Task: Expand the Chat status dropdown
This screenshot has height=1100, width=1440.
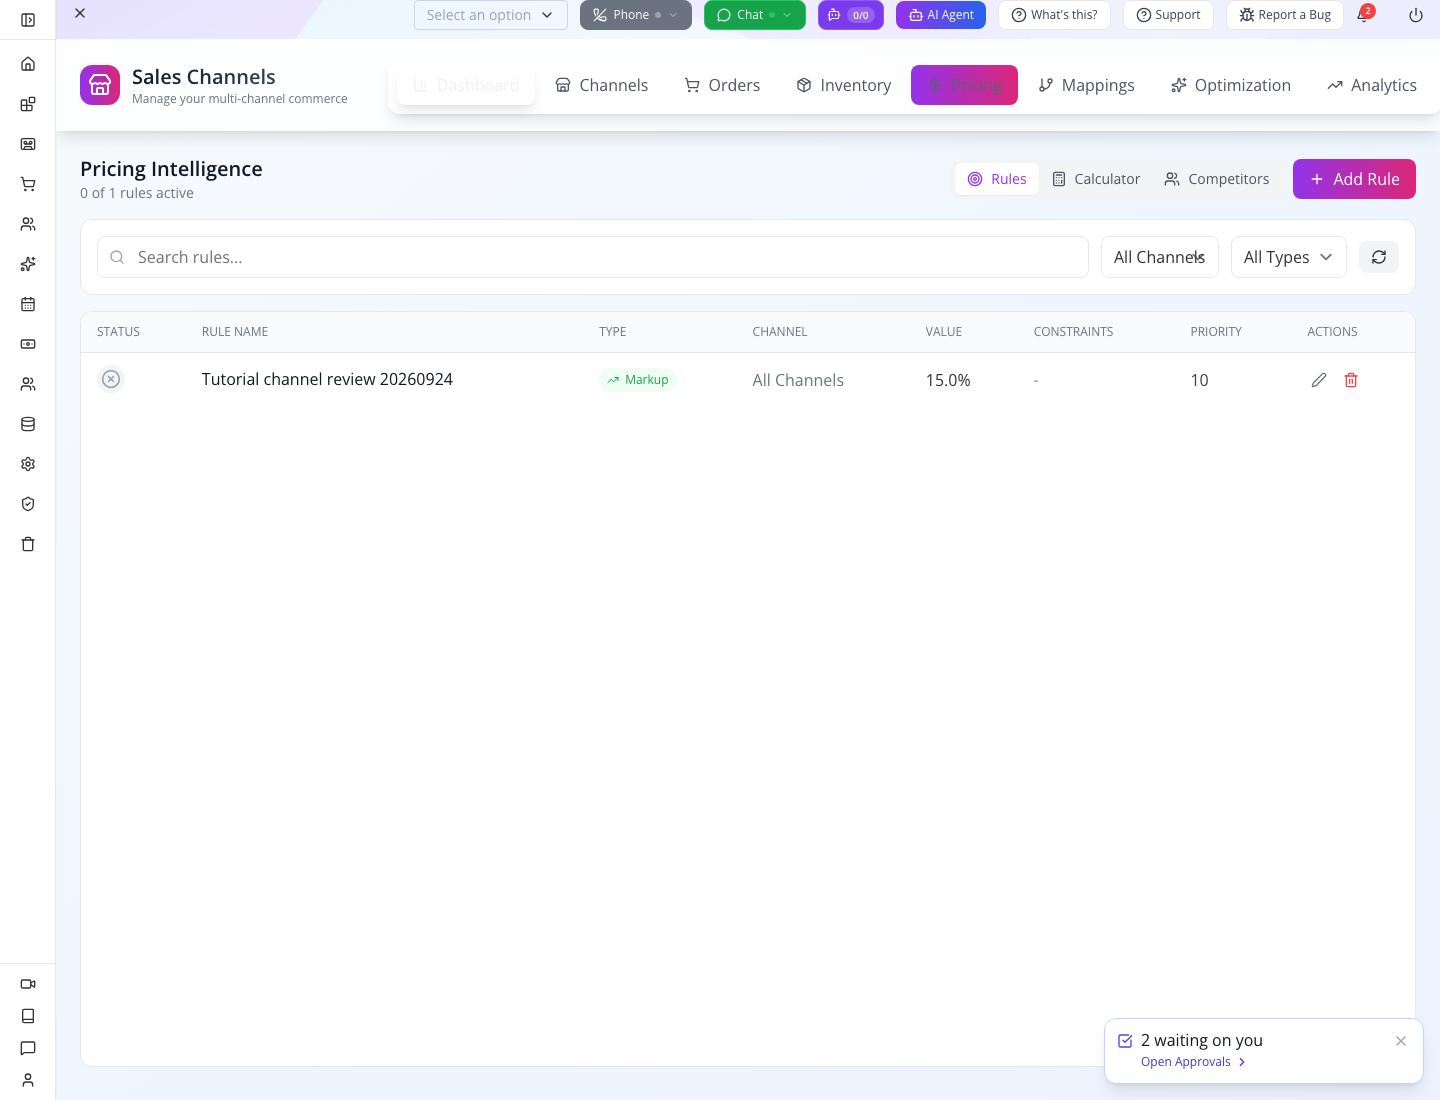Action: (755, 15)
